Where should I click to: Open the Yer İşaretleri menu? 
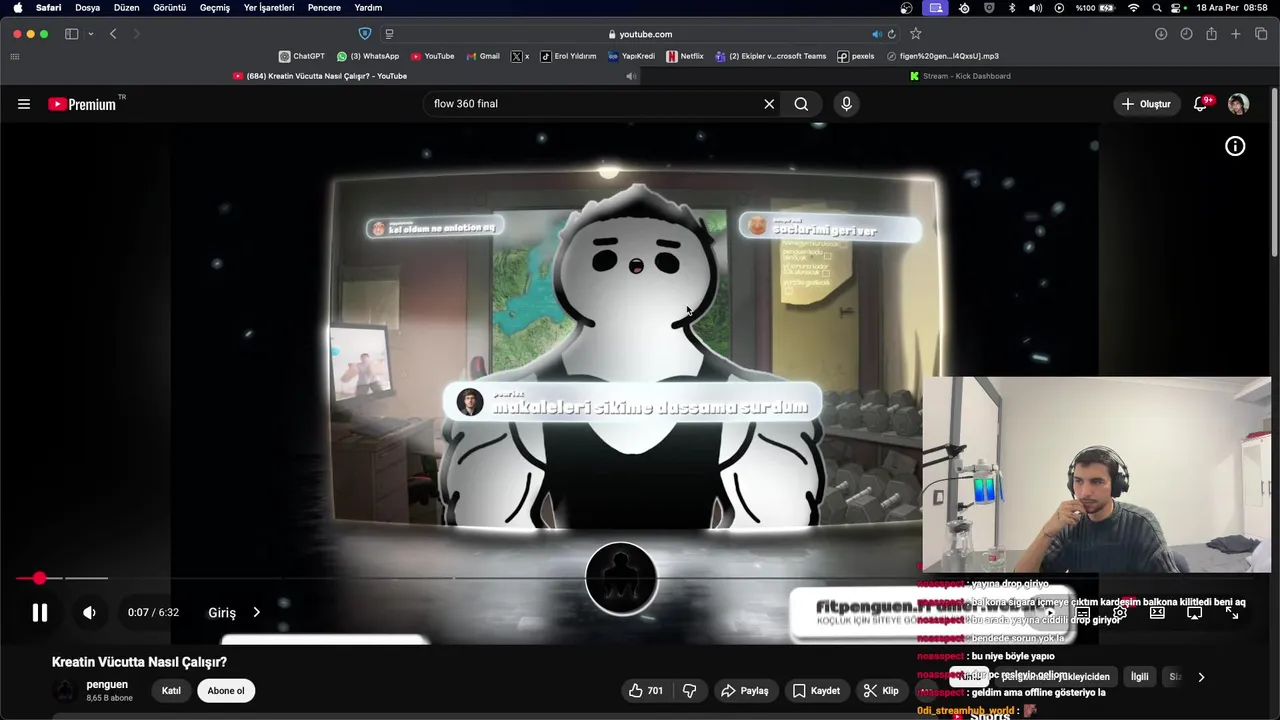click(x=269, y=8)
